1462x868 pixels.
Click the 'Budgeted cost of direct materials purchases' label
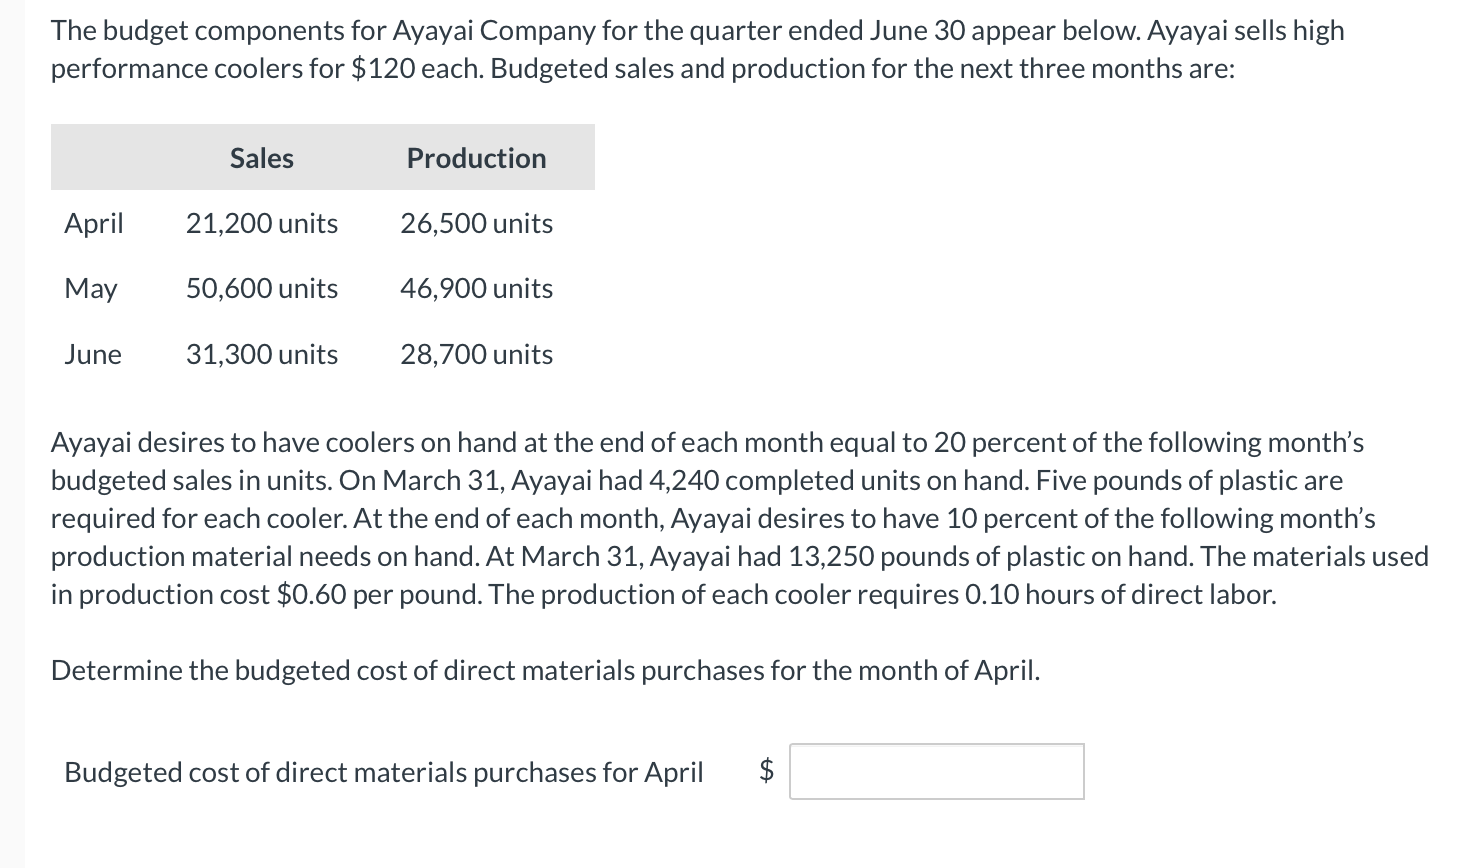384,771
